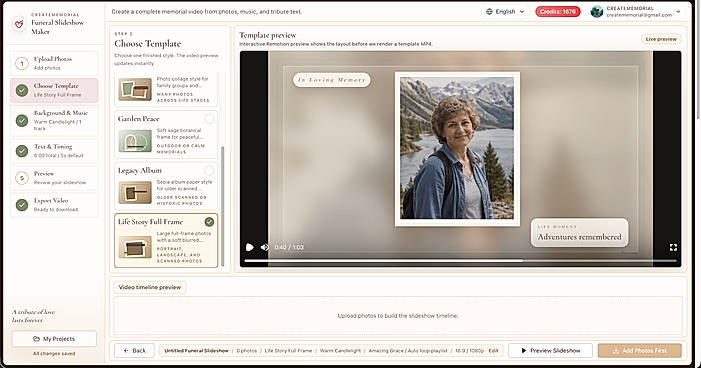Click the heart logo of Funeral Slideshow Maker
This screenshot has width=701, height=368.
click(x=19, y=23)
